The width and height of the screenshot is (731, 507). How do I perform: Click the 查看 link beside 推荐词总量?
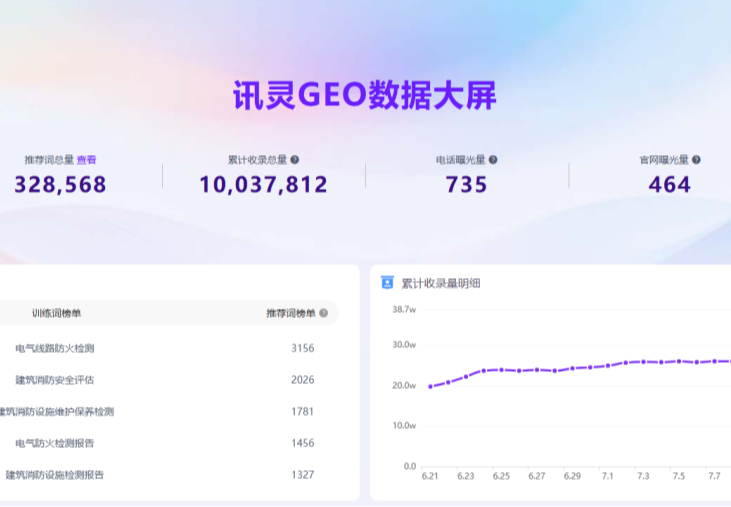point(86,160)
